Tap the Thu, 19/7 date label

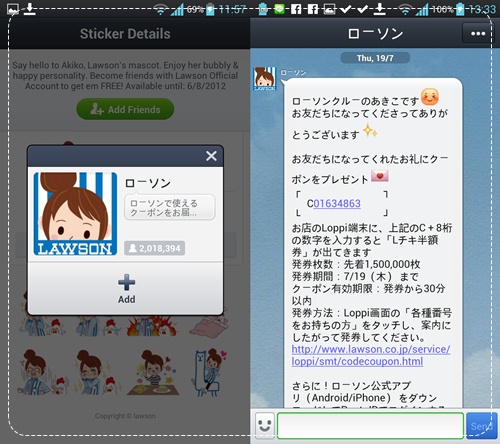375,58
